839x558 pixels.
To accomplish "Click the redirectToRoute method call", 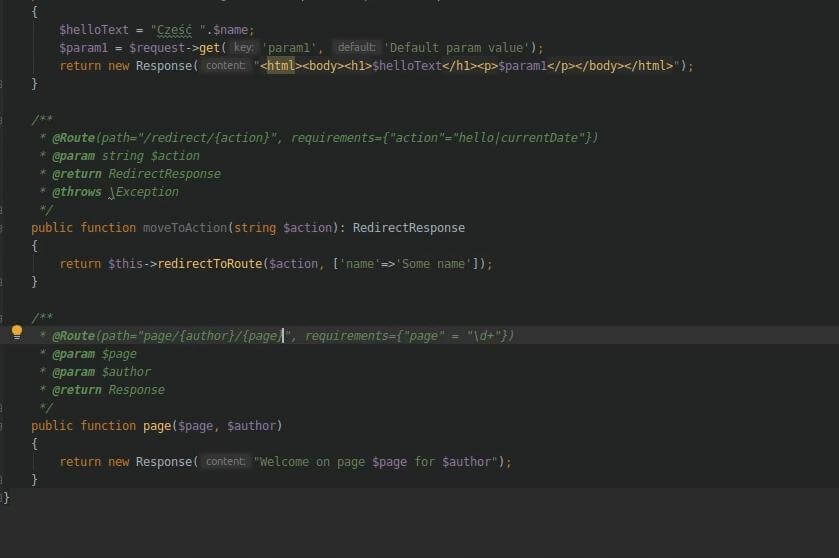I will tap(210, 264).
